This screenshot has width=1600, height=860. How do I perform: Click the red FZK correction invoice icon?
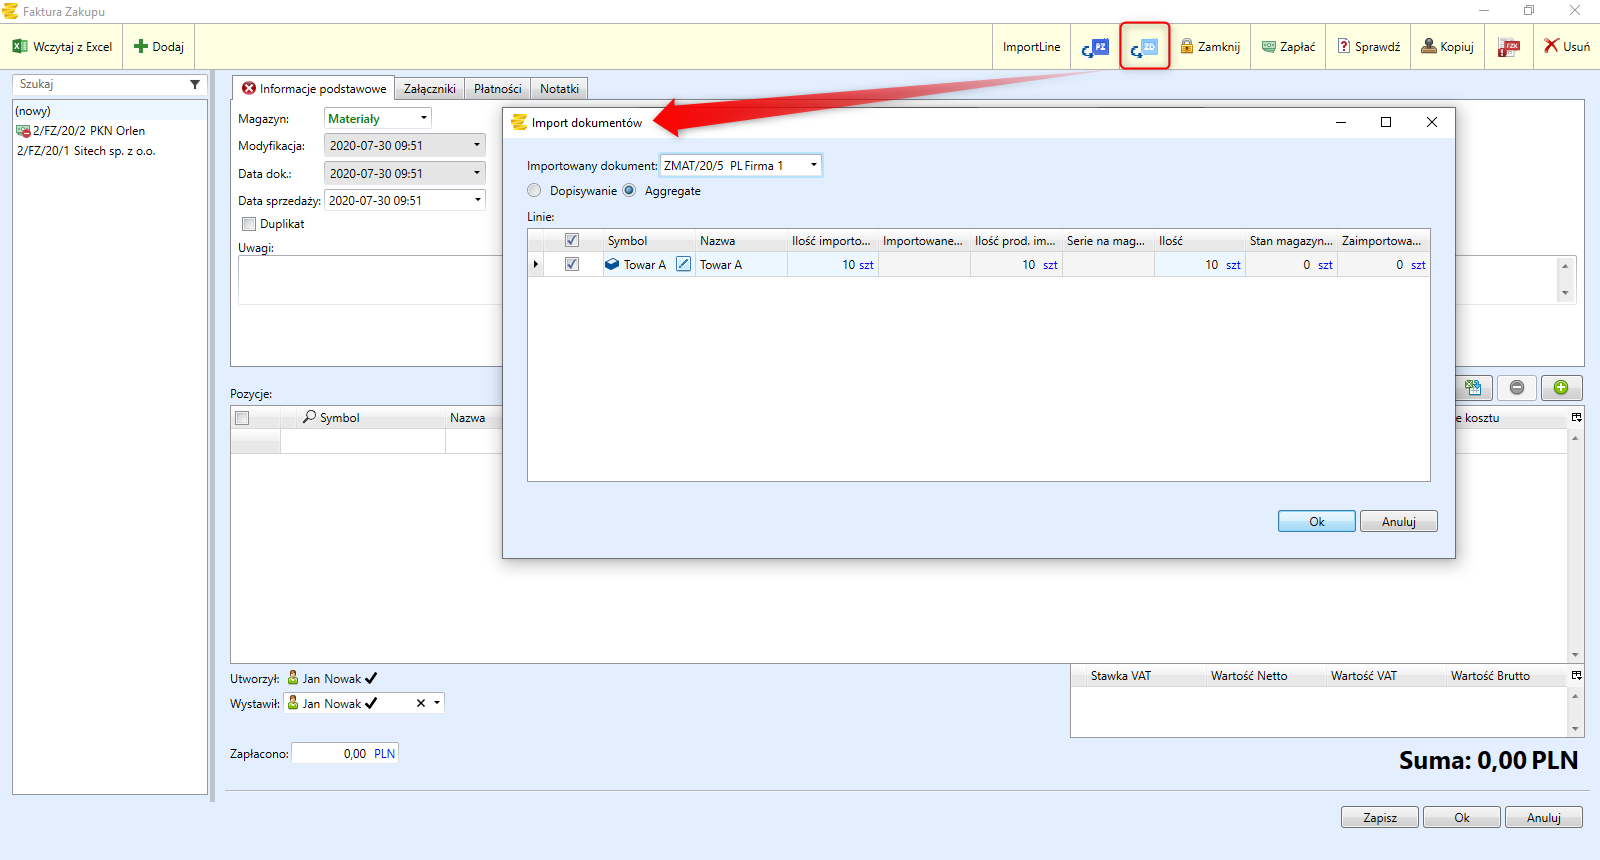pos(1508,47)
